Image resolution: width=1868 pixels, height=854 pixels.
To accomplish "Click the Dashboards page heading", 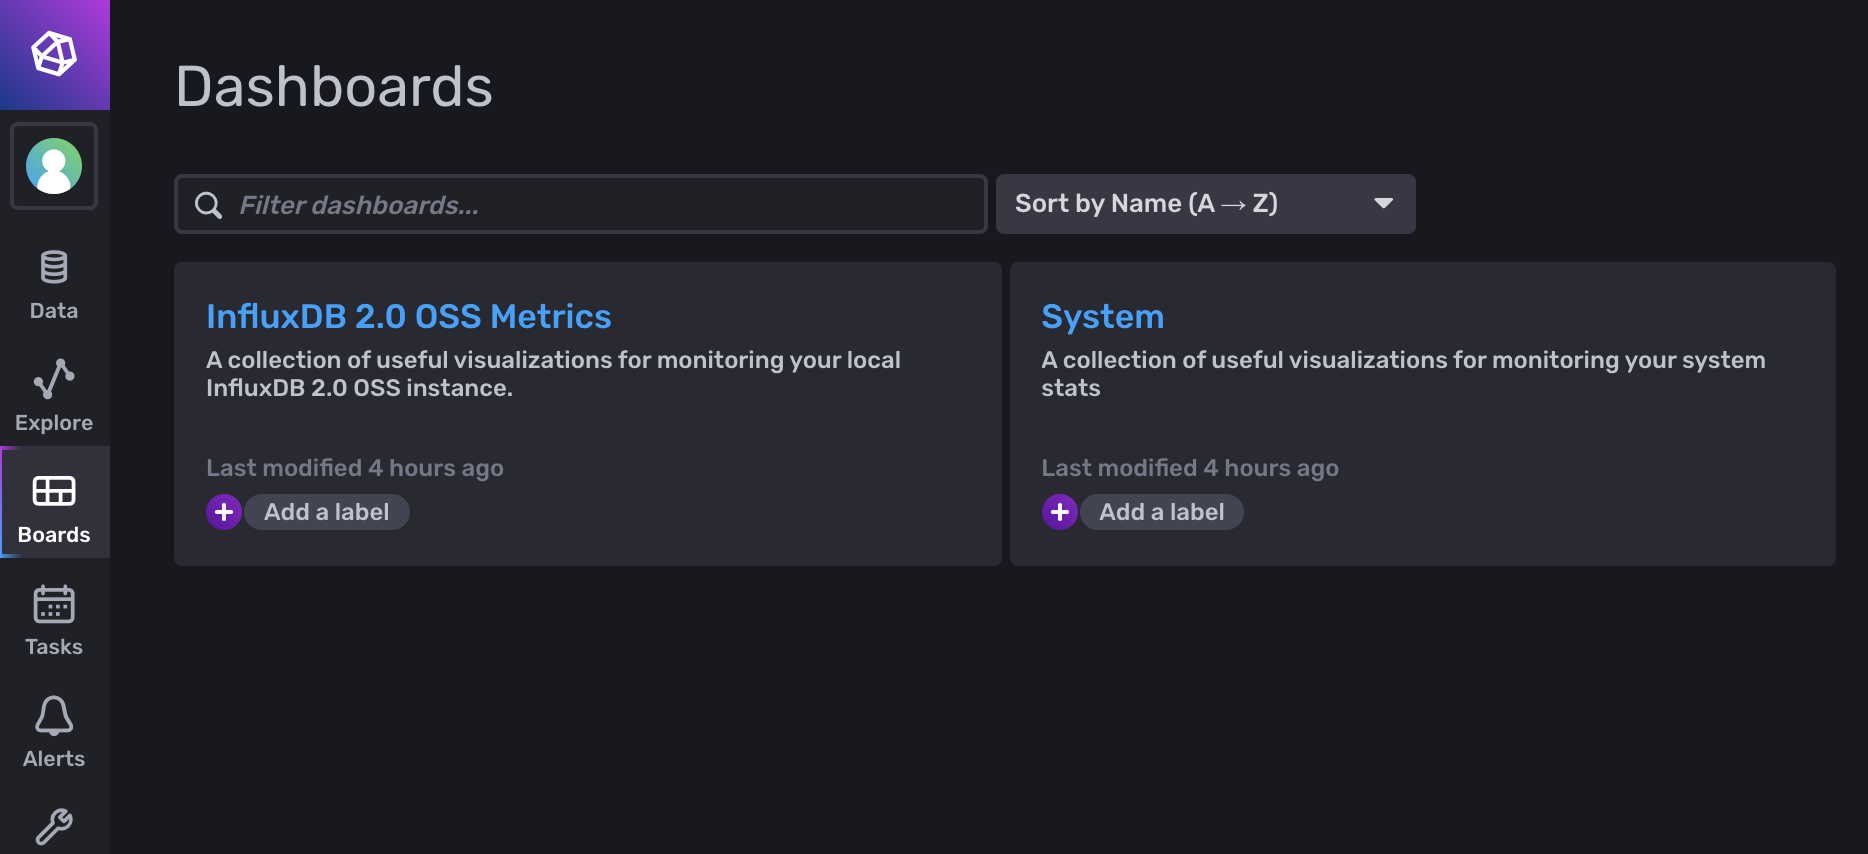I will [x=334, y=86].
